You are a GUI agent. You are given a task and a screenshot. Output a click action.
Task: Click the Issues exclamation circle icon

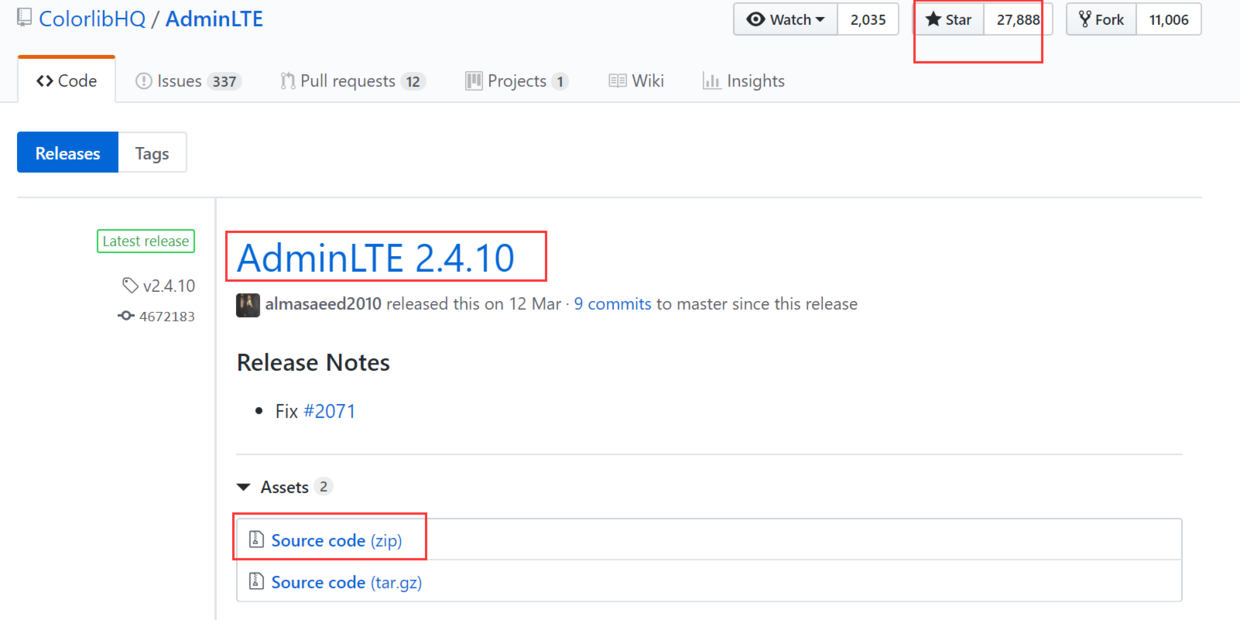pos(144,81)
